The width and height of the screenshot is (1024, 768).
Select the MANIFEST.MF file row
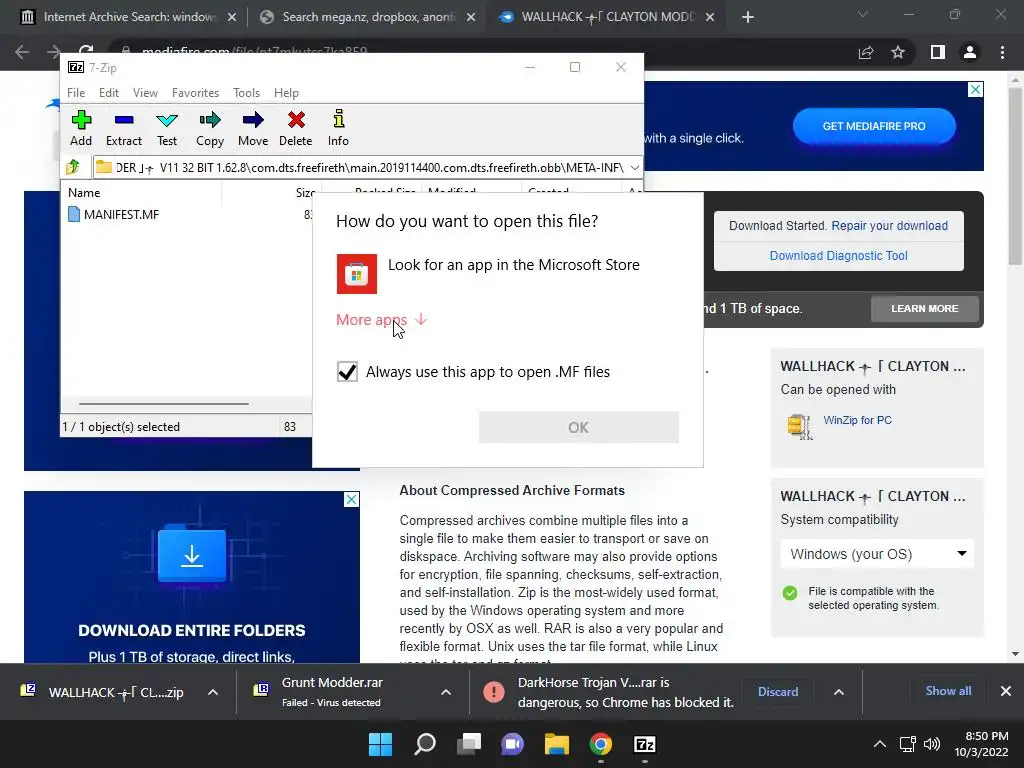click(114, 214)
